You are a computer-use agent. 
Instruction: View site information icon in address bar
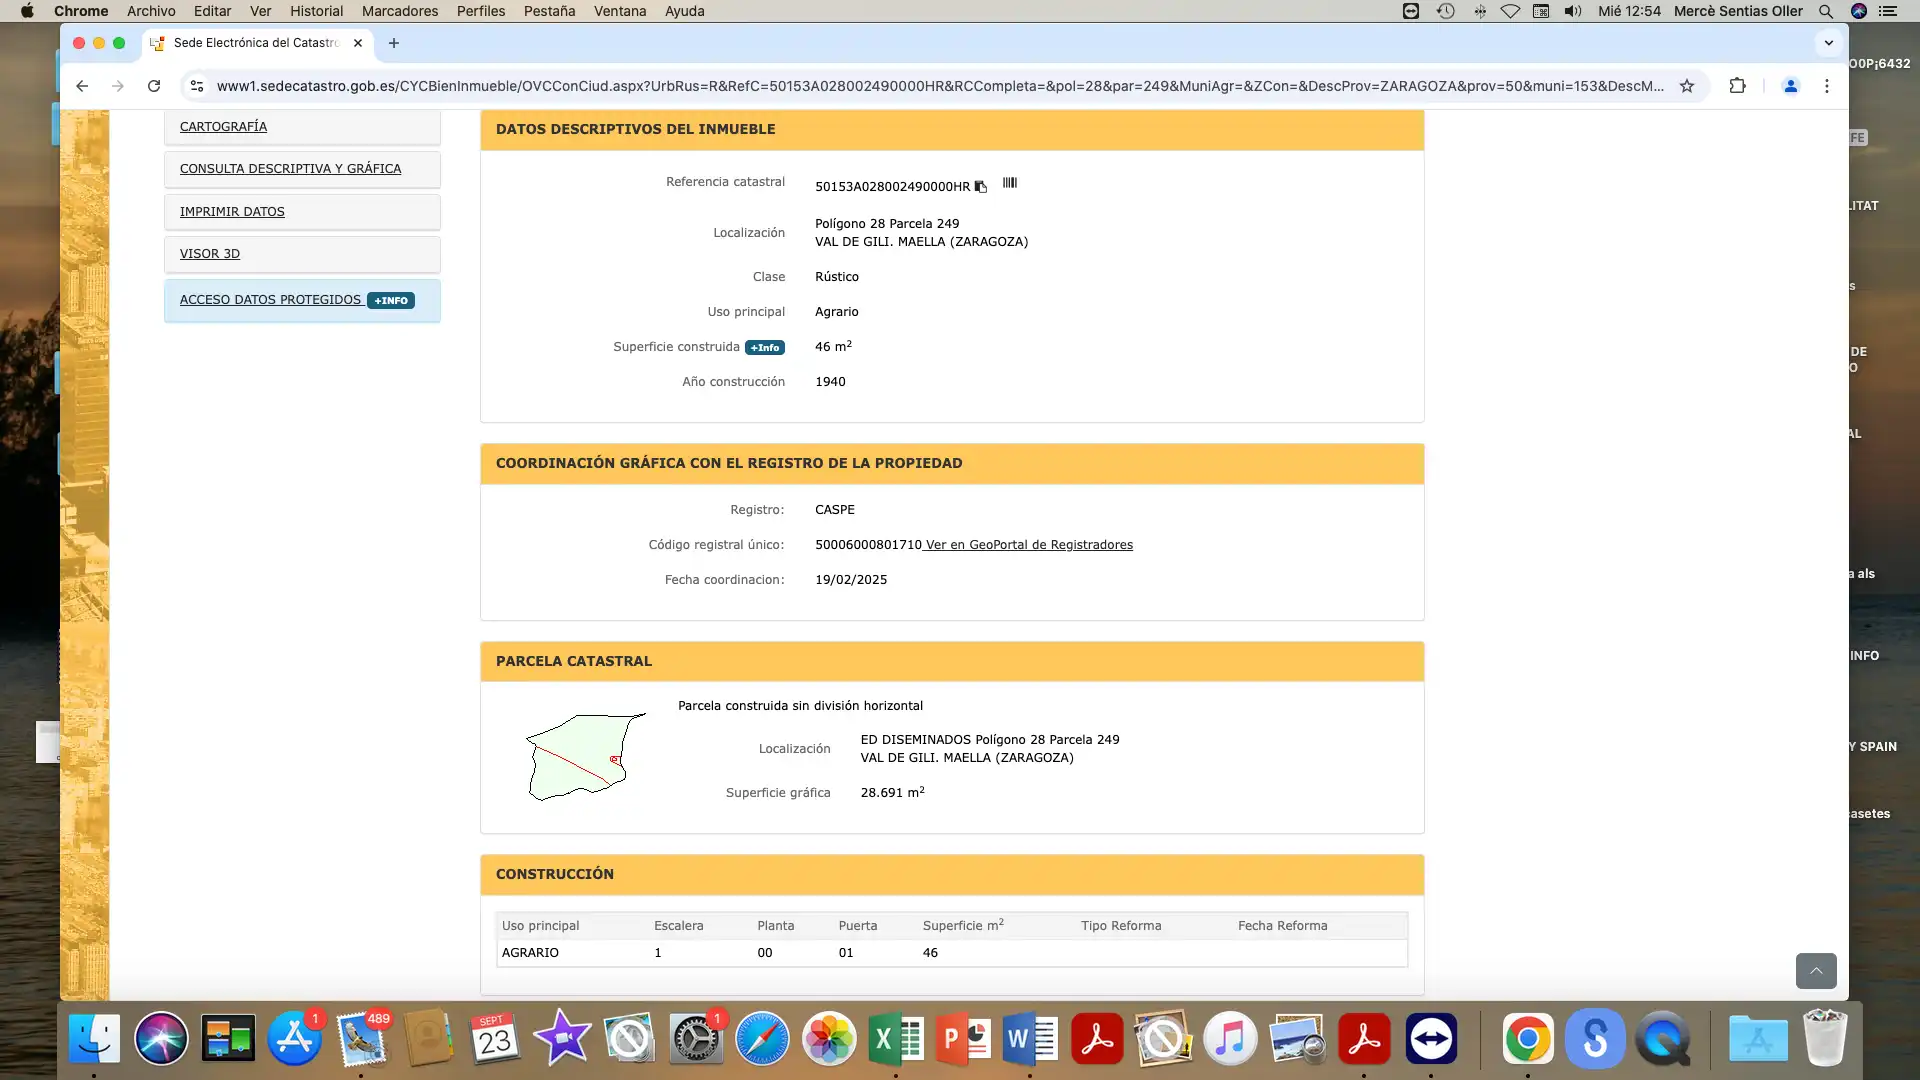tap(197, 86)
